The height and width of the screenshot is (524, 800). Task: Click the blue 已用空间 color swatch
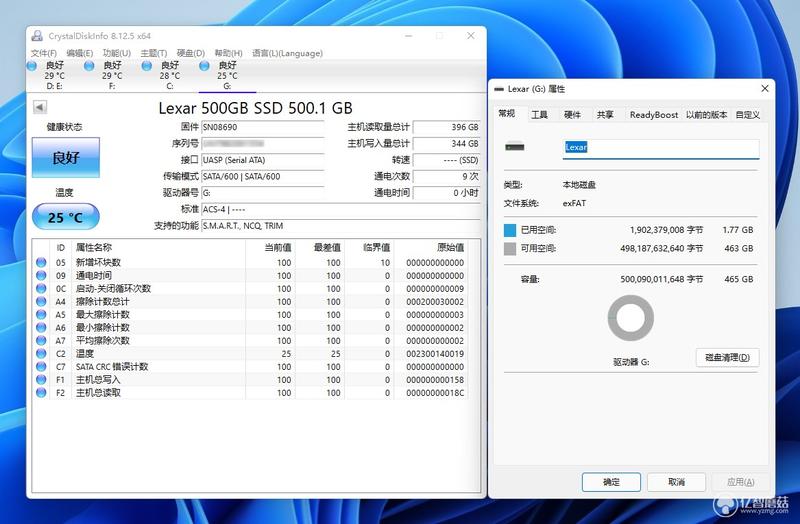point(510,230)
